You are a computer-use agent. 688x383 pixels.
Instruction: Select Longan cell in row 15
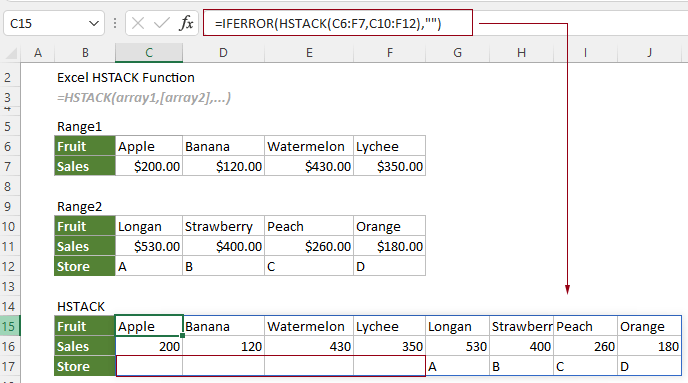pos(457,326)
